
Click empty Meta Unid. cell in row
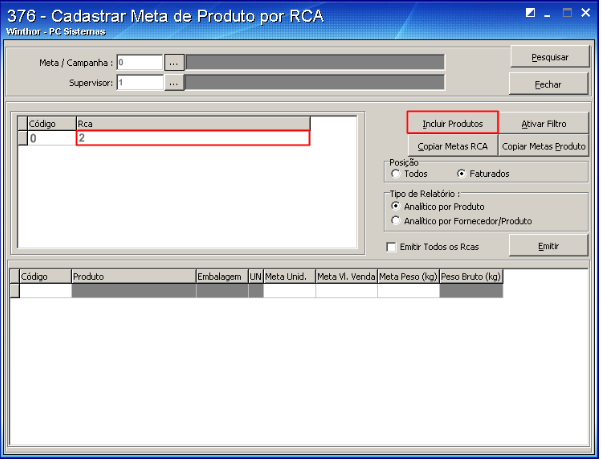(289, 291)
